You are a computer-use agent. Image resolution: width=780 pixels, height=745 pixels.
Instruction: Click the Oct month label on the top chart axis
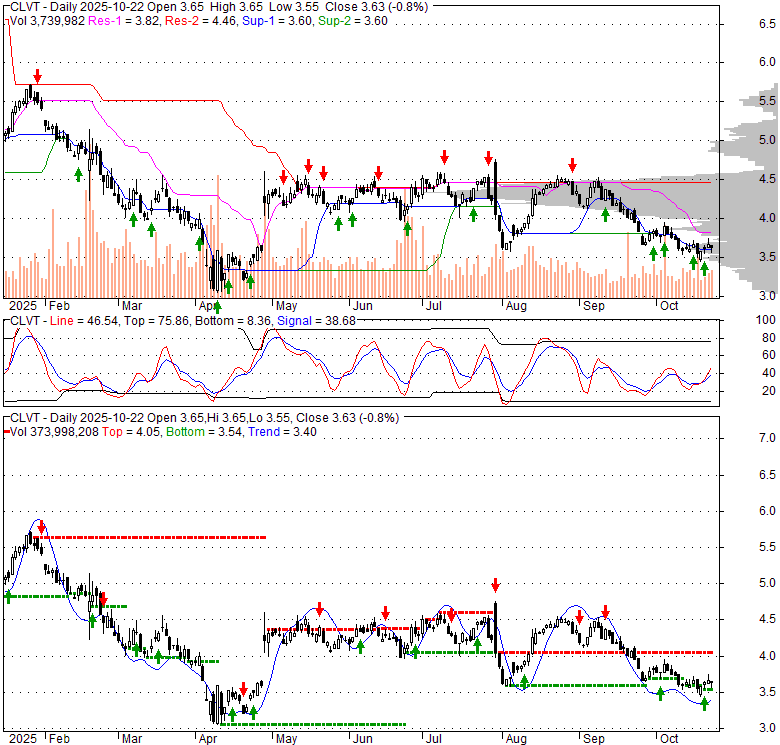[669, 306]
